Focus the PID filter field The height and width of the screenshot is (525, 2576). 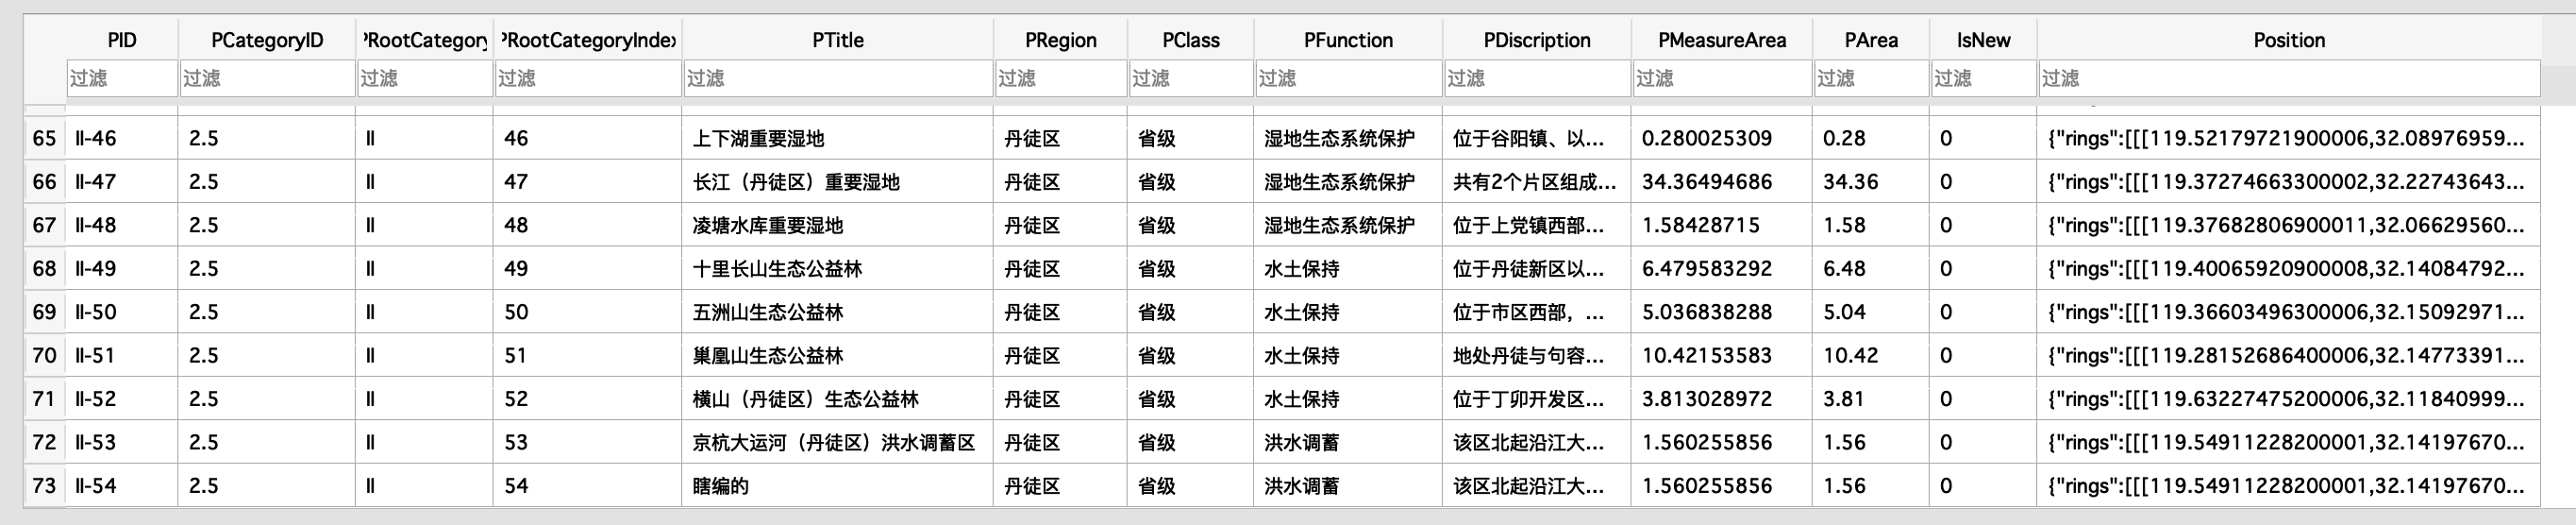click(122, 78)
